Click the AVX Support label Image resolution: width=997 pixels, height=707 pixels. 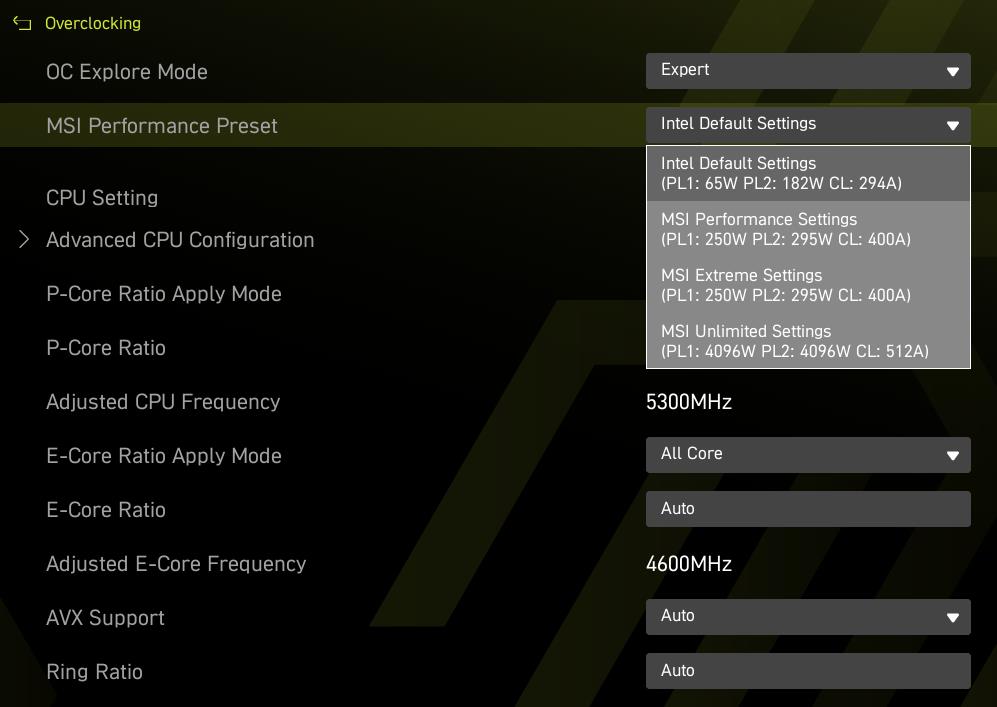pyautogui.click(x=105, y=618)
